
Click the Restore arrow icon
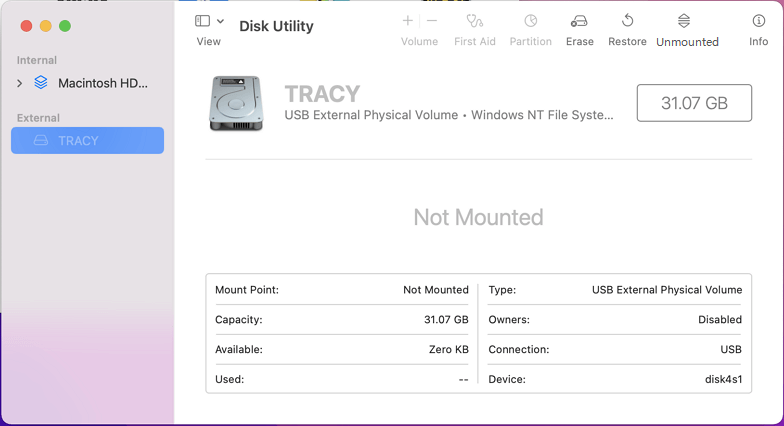point(627,21)
